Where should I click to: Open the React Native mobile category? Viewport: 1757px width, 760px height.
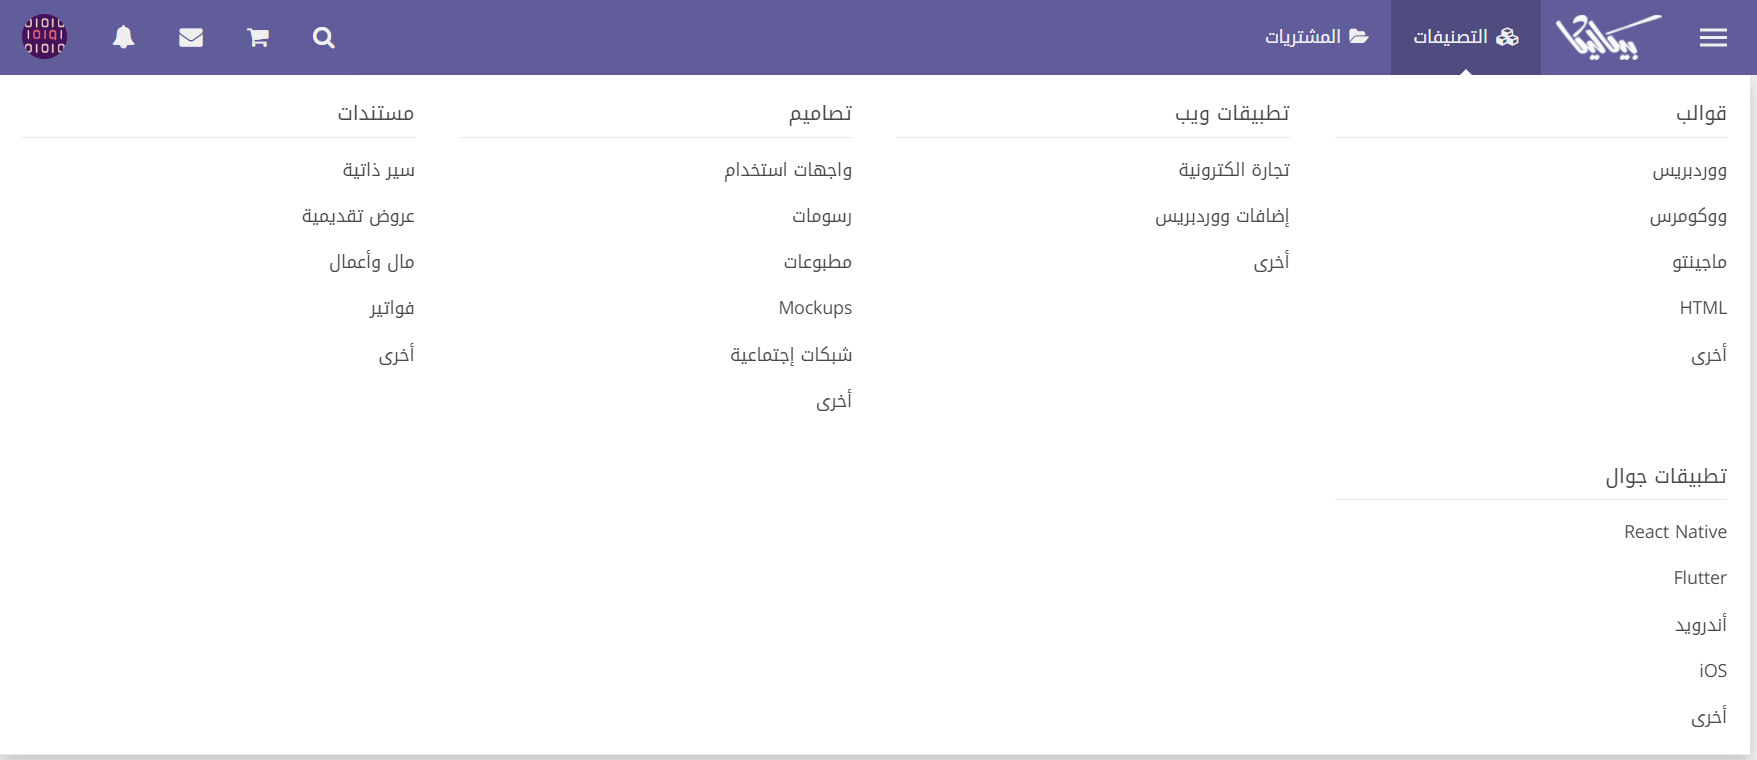pos(1675,532)
